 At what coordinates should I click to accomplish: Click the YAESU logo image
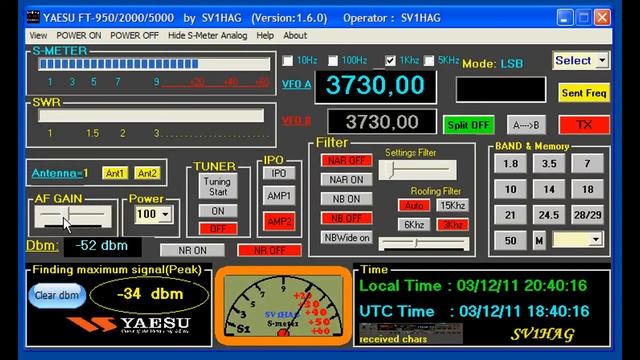(129, 325)
